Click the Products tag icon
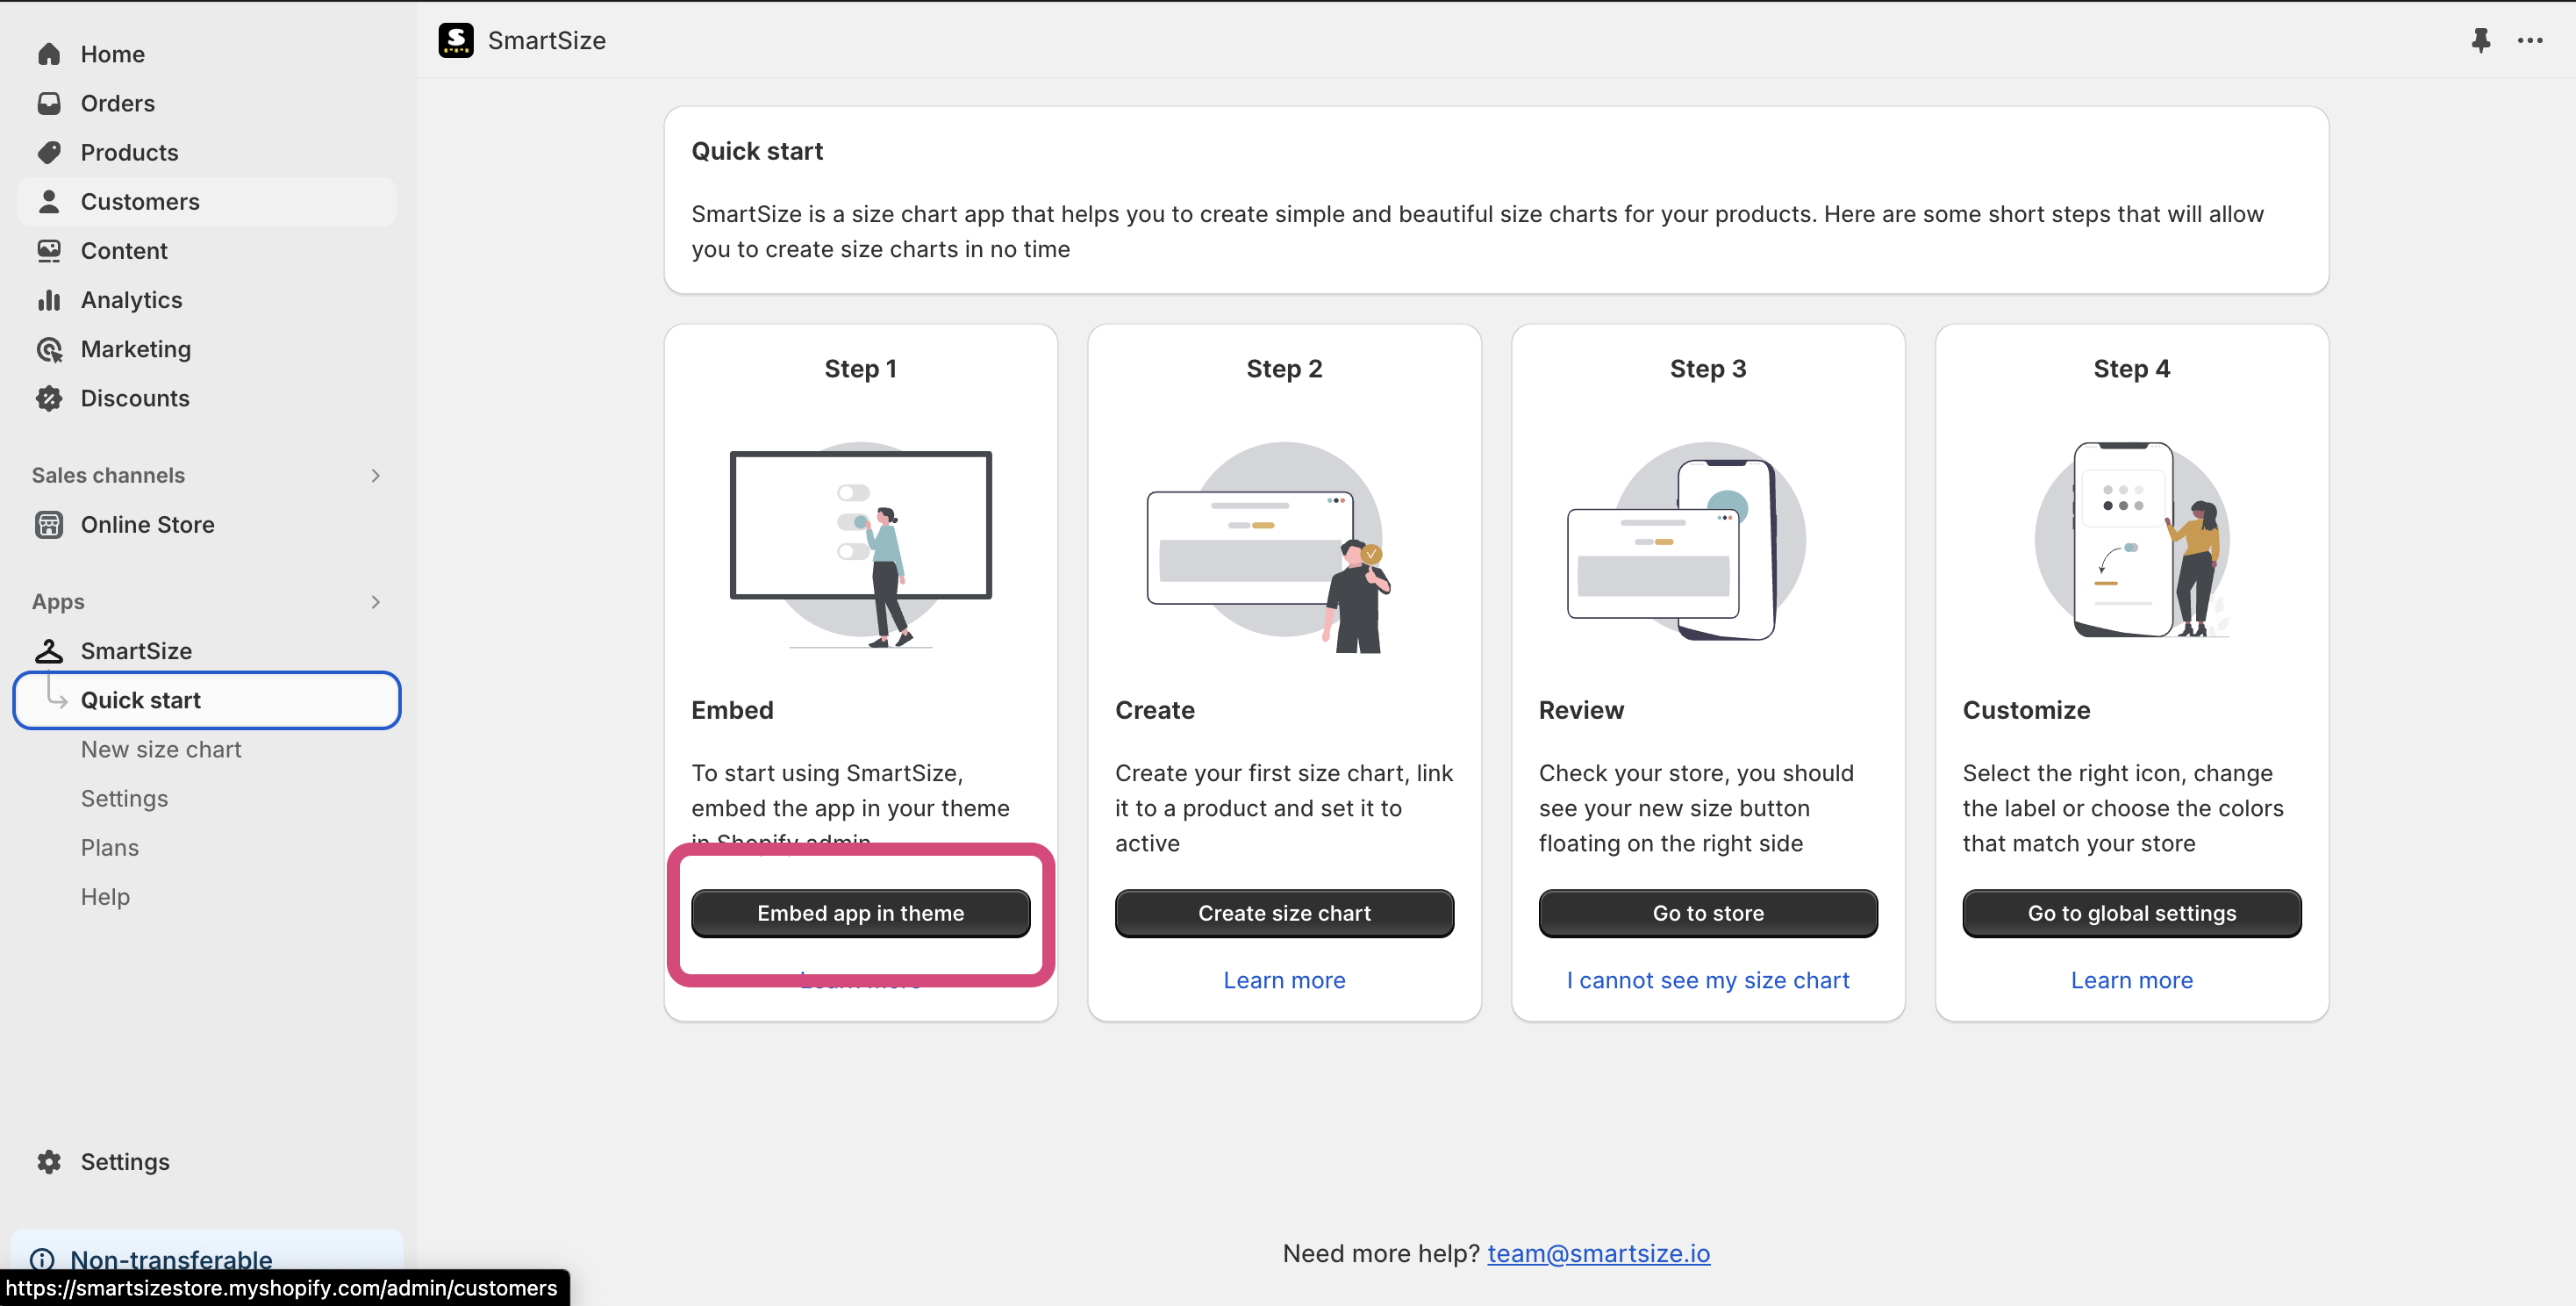2576x1306 pixels. click(x=49, y=152)
